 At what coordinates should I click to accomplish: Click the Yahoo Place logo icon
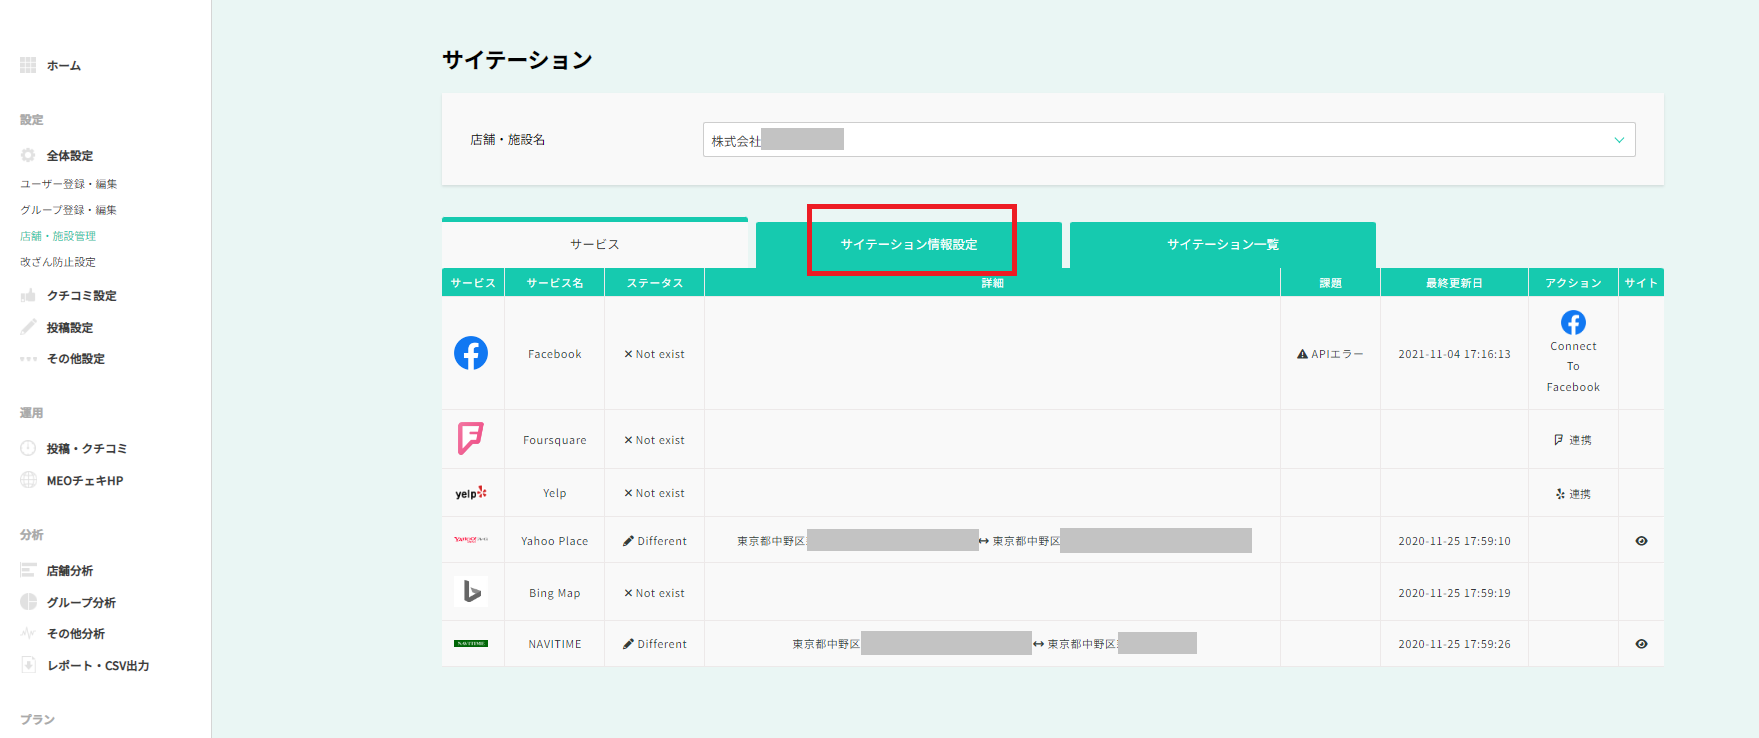click(x=471, y=540)
